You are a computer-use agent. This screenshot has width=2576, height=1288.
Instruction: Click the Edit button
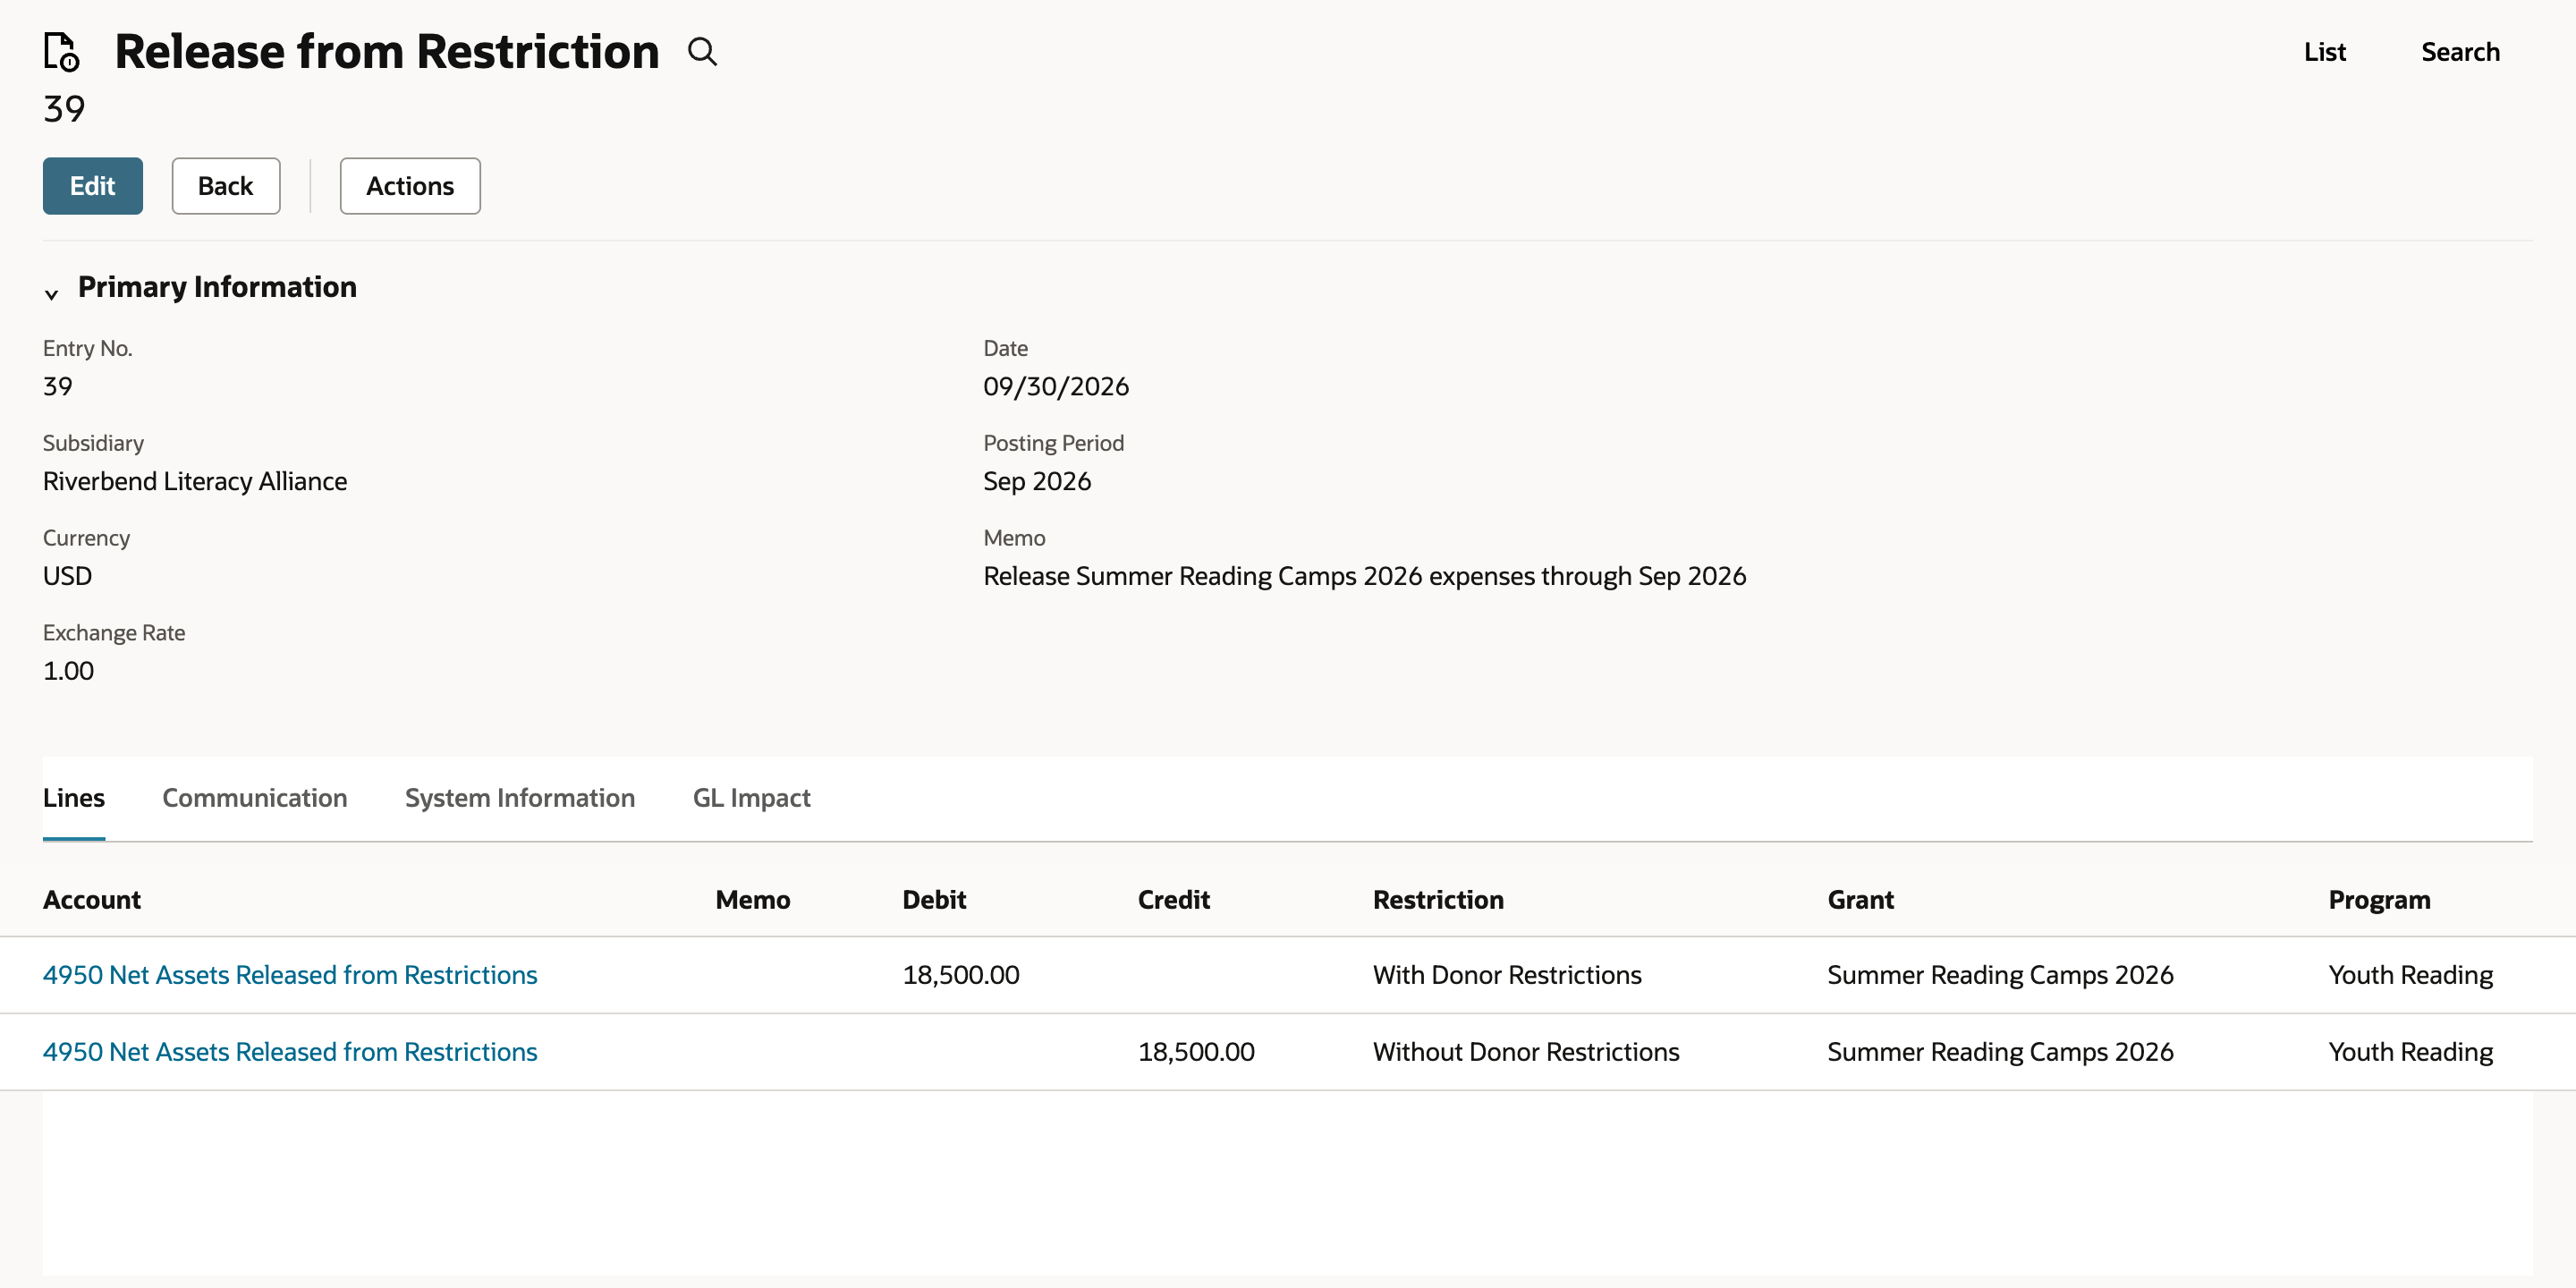[92, 186]
